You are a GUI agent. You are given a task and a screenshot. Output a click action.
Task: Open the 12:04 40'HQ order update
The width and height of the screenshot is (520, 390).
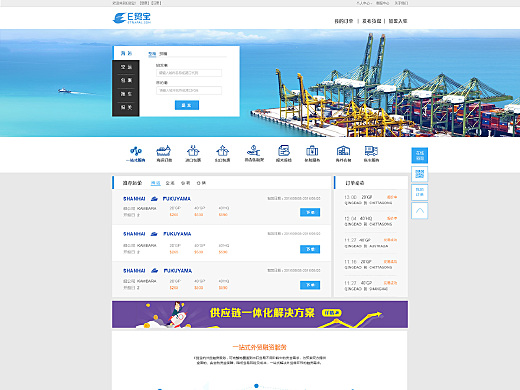[370, 221]
